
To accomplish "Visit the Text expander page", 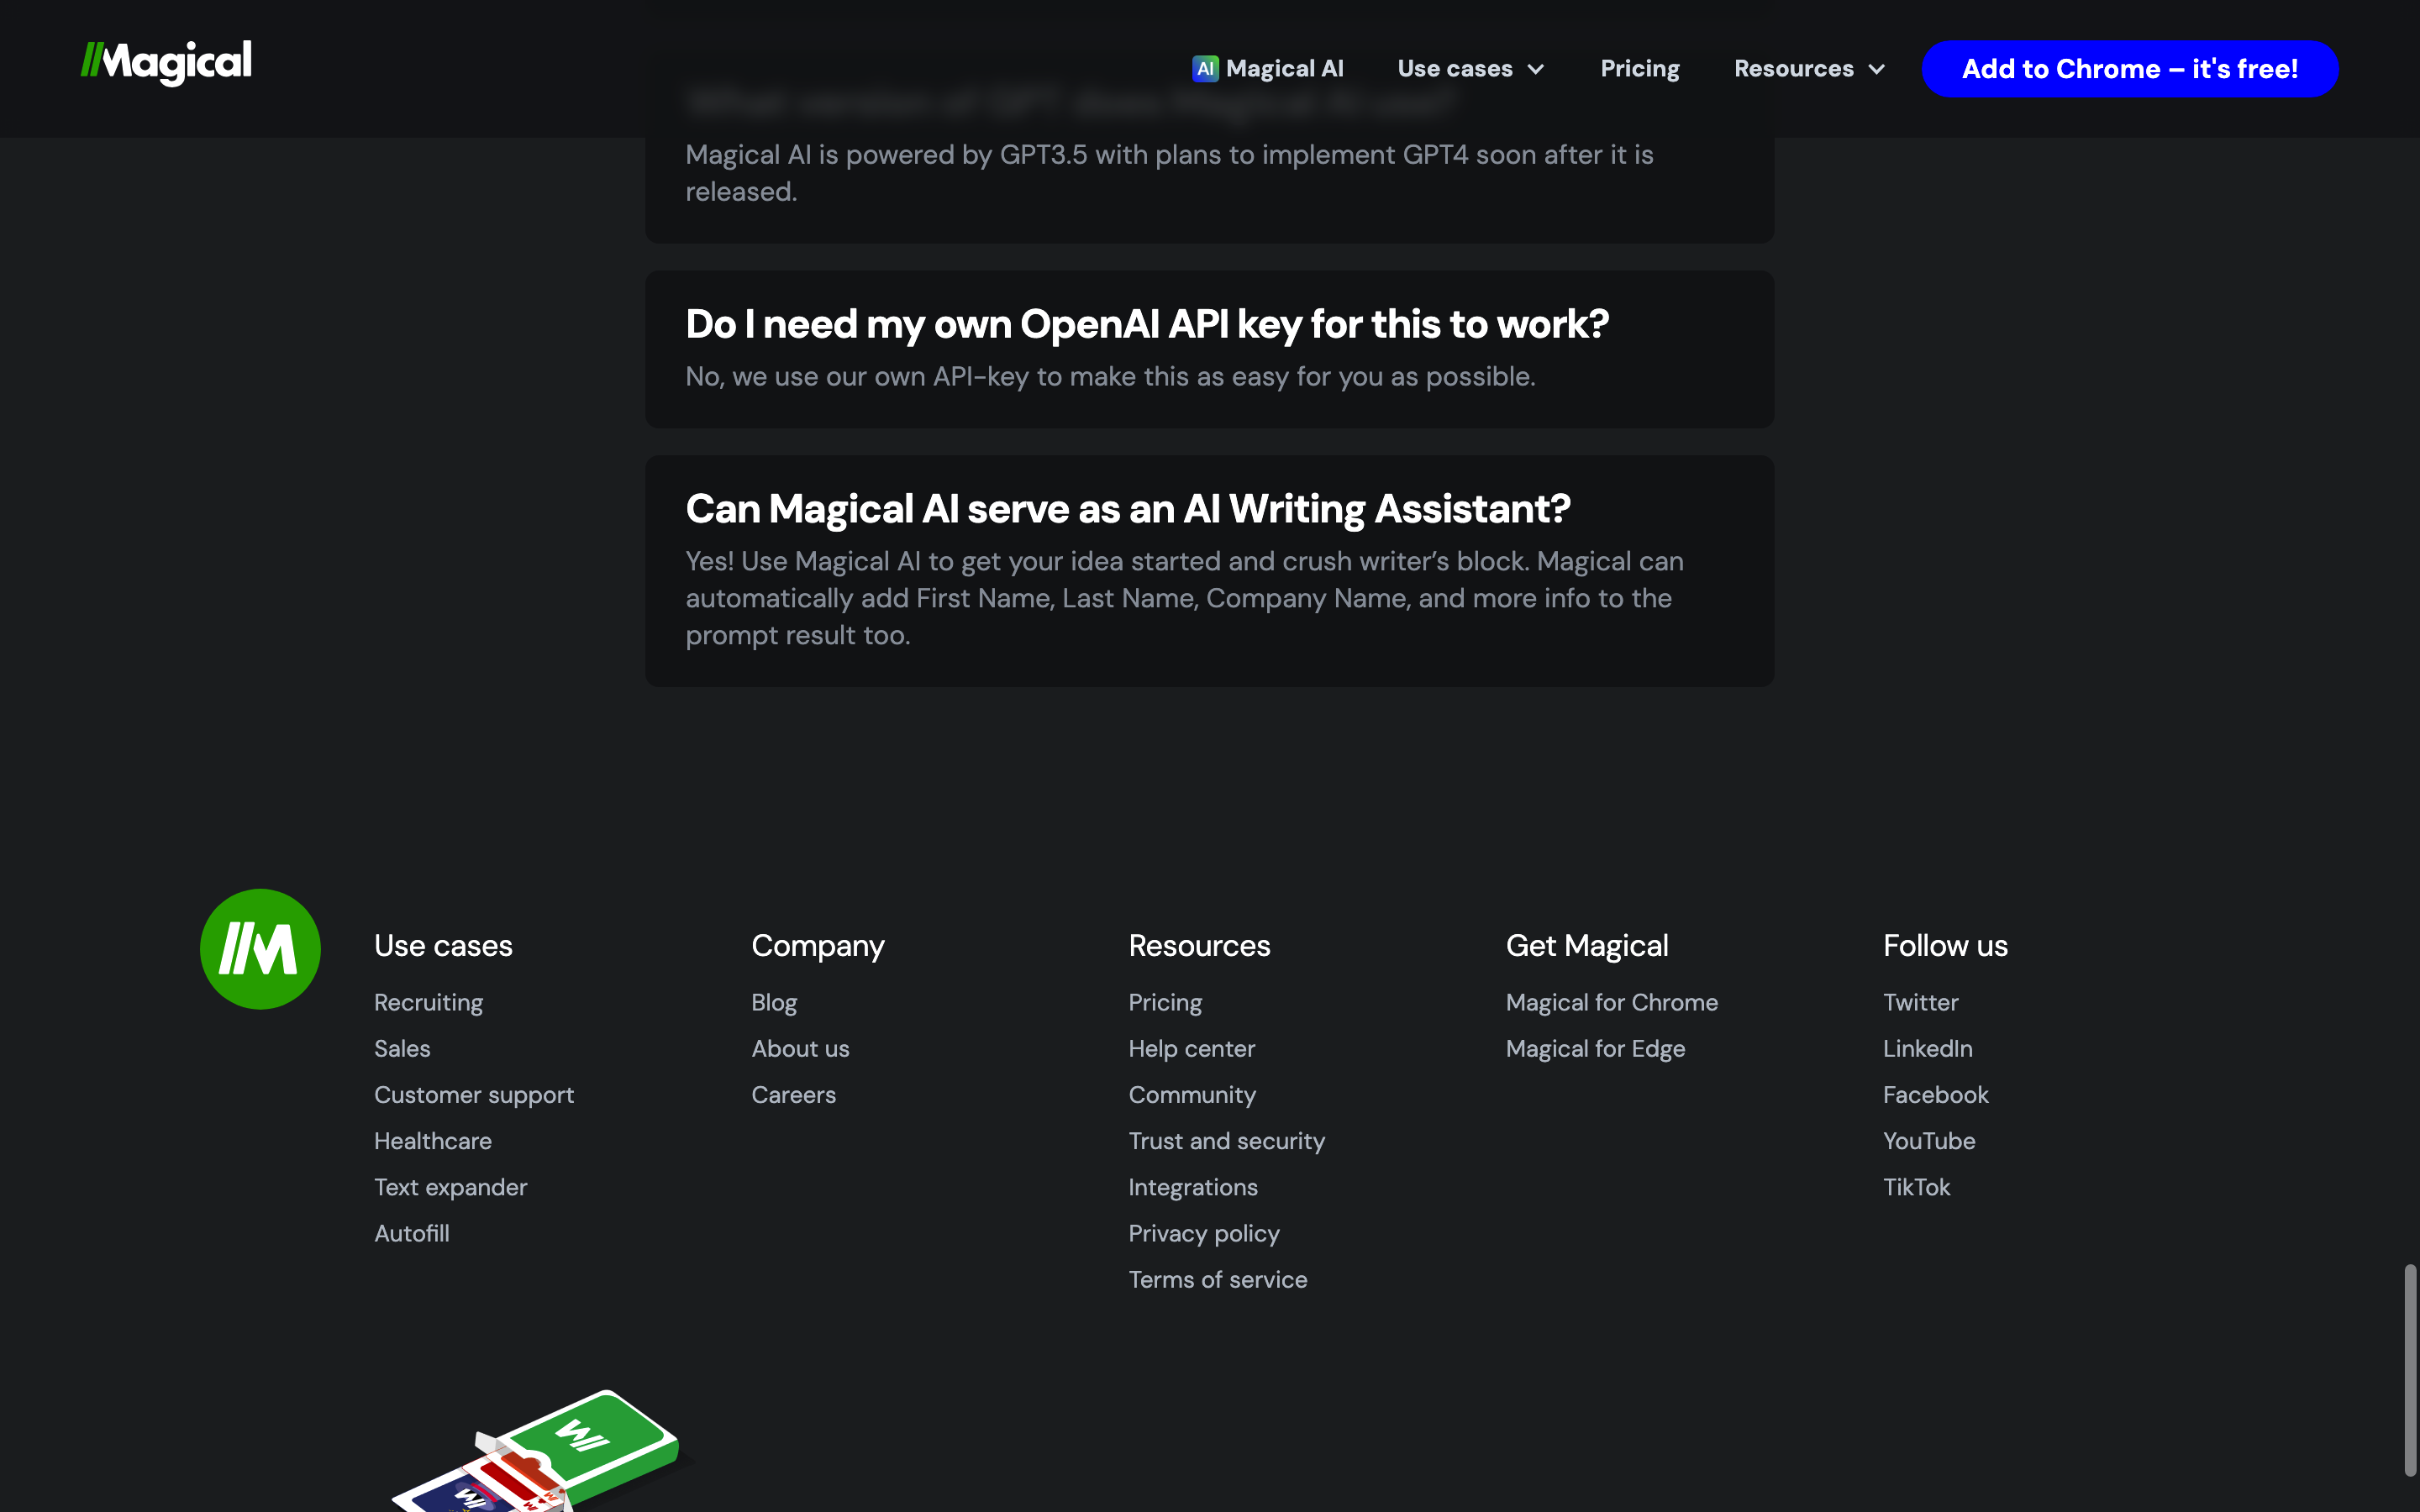I will 450,1187.
